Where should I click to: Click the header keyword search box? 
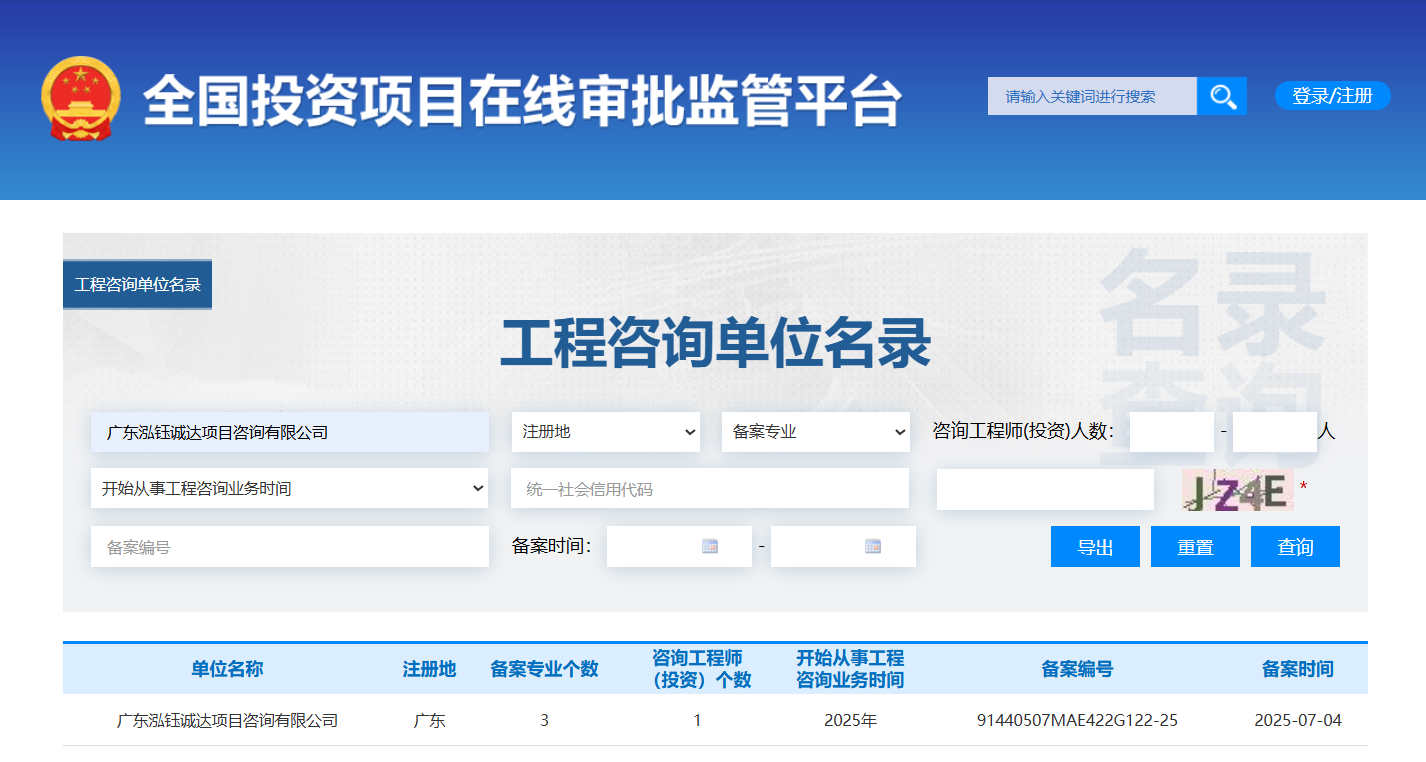point(1092,96)
